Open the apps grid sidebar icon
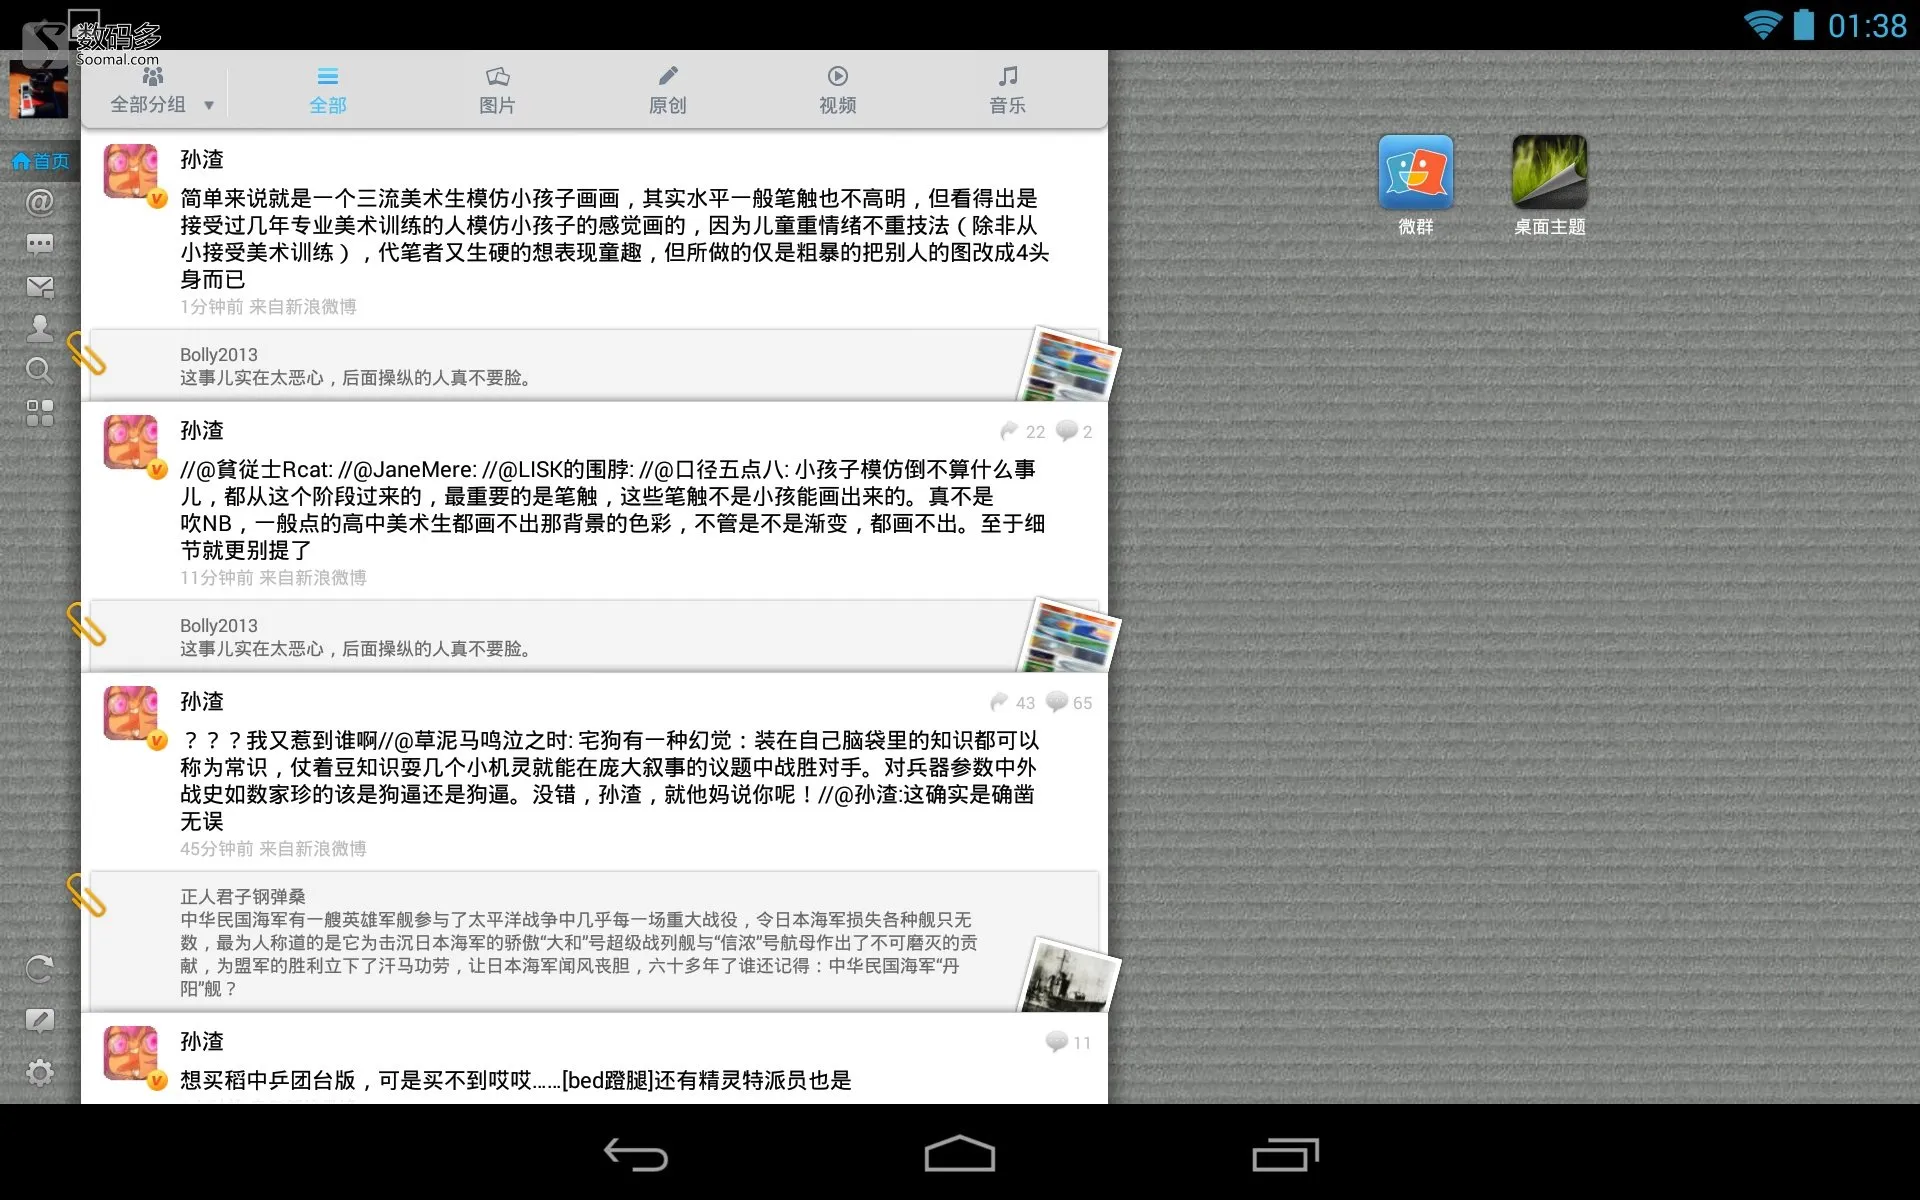This screenshot has width=1920, height=1200. click(40, 413)
